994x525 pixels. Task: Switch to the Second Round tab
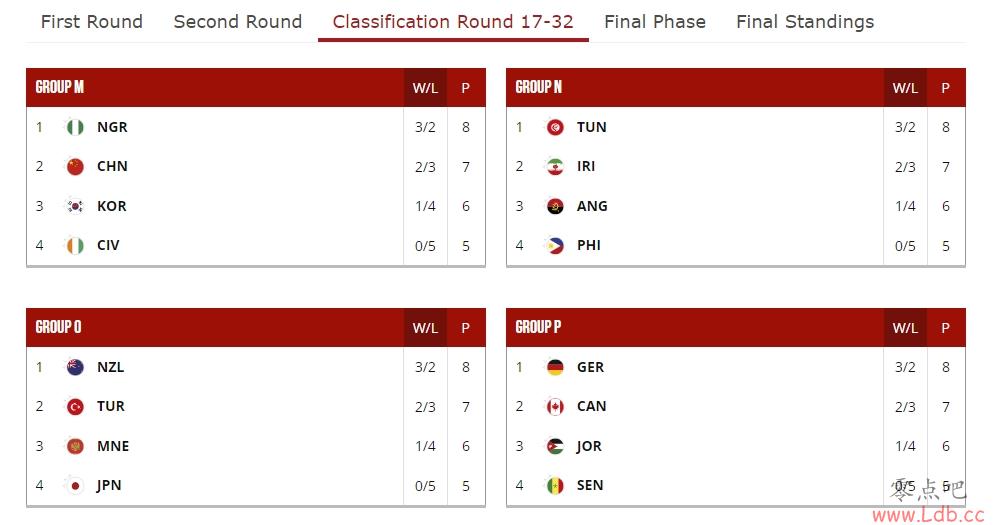click(x=238, y=22)
